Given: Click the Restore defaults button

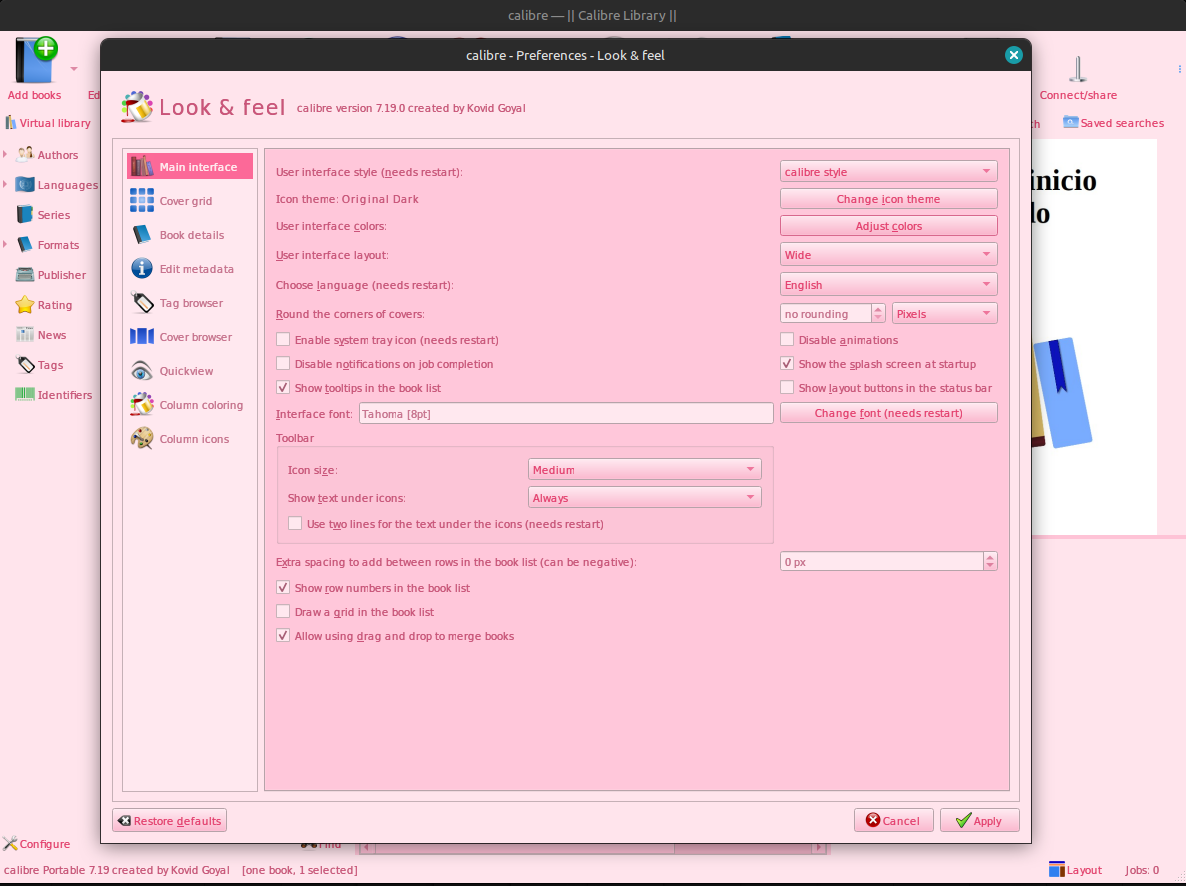Looking at the screenshot, I should (169, 821).
